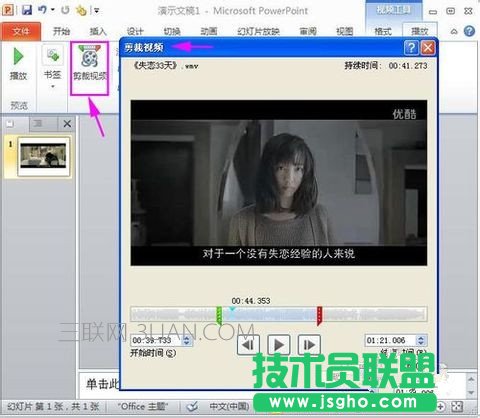Image resolution: width=480 pixels, height=418 pixels.
Task: Click the red end trim marker on timeline
Action: tap(319, 315)
